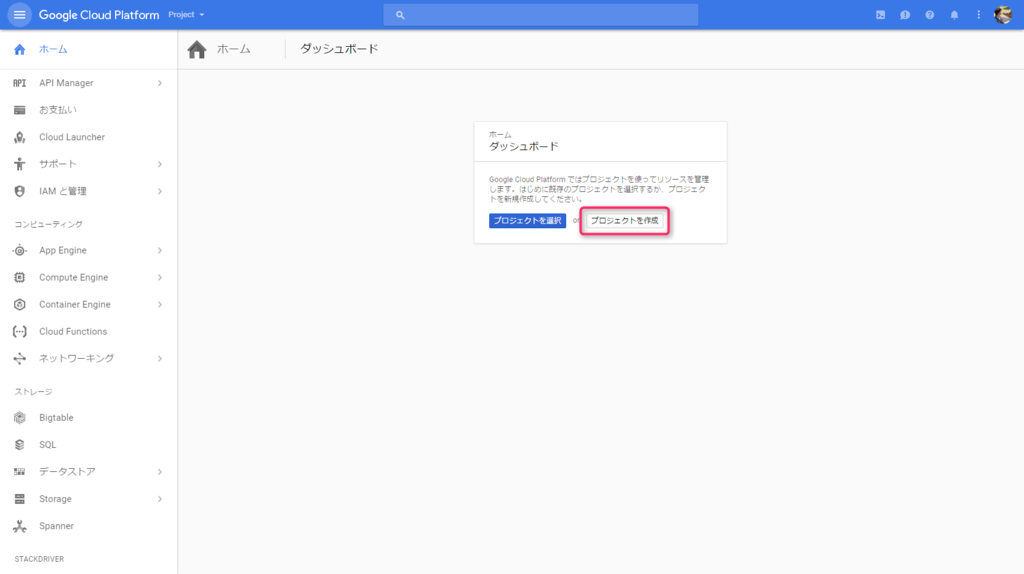Expand サポート submenu chevron

(160, 164)
